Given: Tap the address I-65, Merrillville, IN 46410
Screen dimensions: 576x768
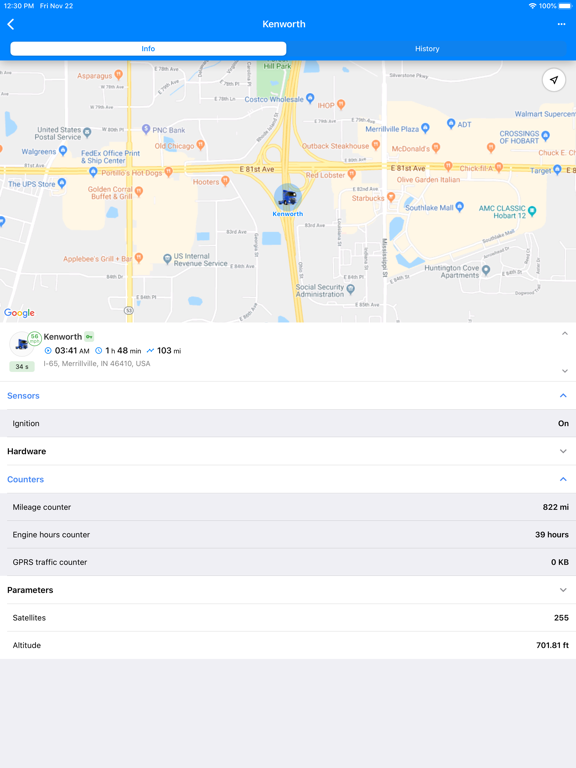Looking at the screenshot, I should [97, 363].
